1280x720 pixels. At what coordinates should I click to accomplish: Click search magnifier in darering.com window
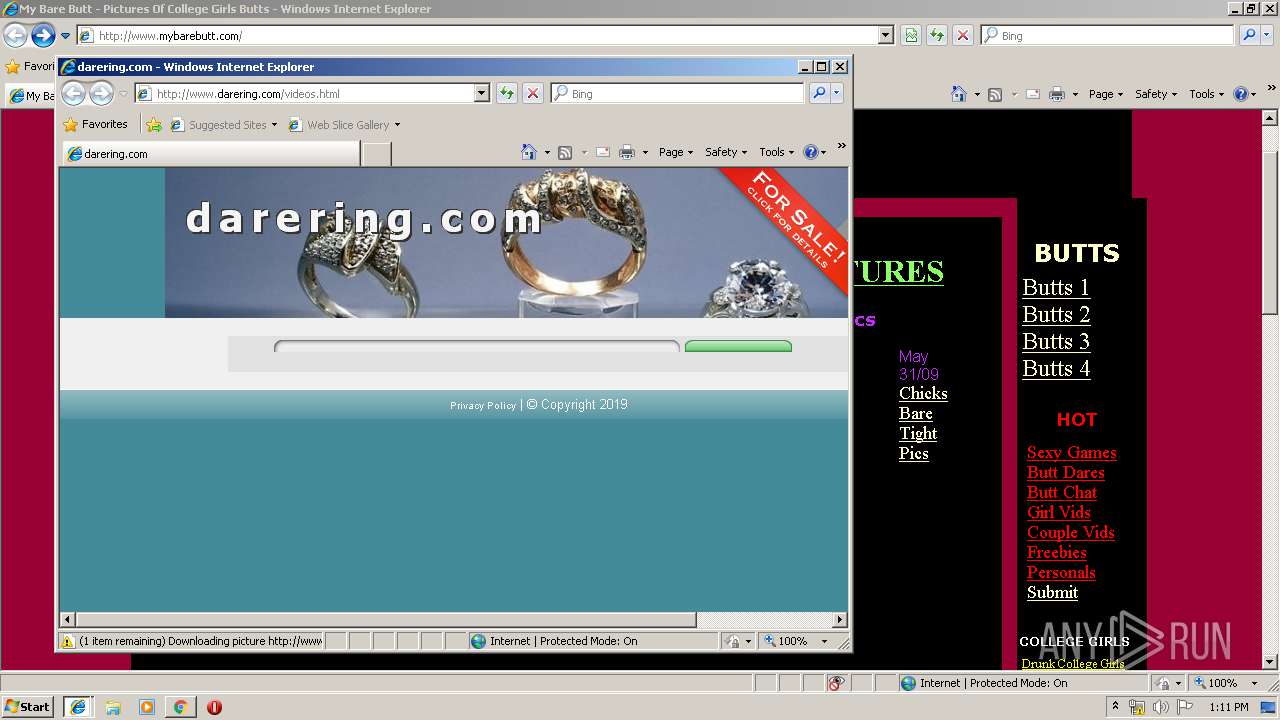819,93
